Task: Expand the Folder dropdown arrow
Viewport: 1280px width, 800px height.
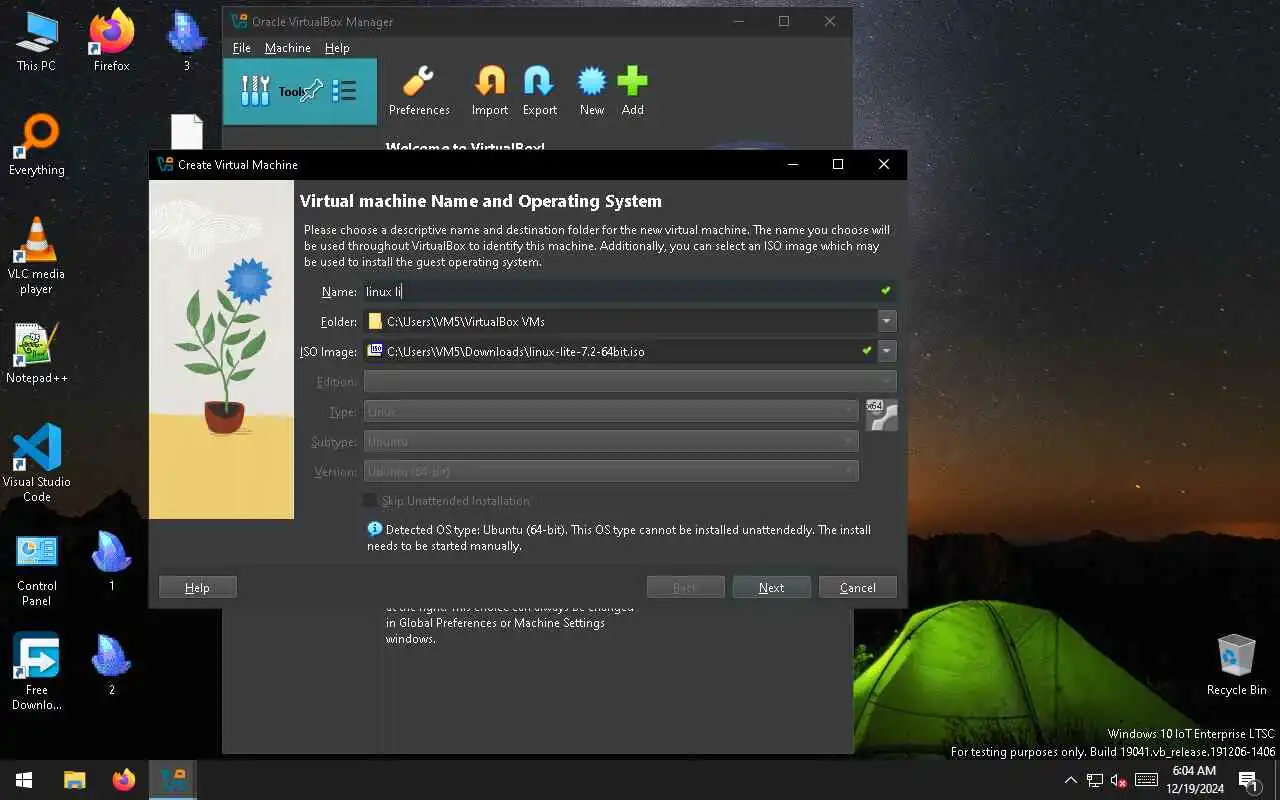Action: coord(886,321)
